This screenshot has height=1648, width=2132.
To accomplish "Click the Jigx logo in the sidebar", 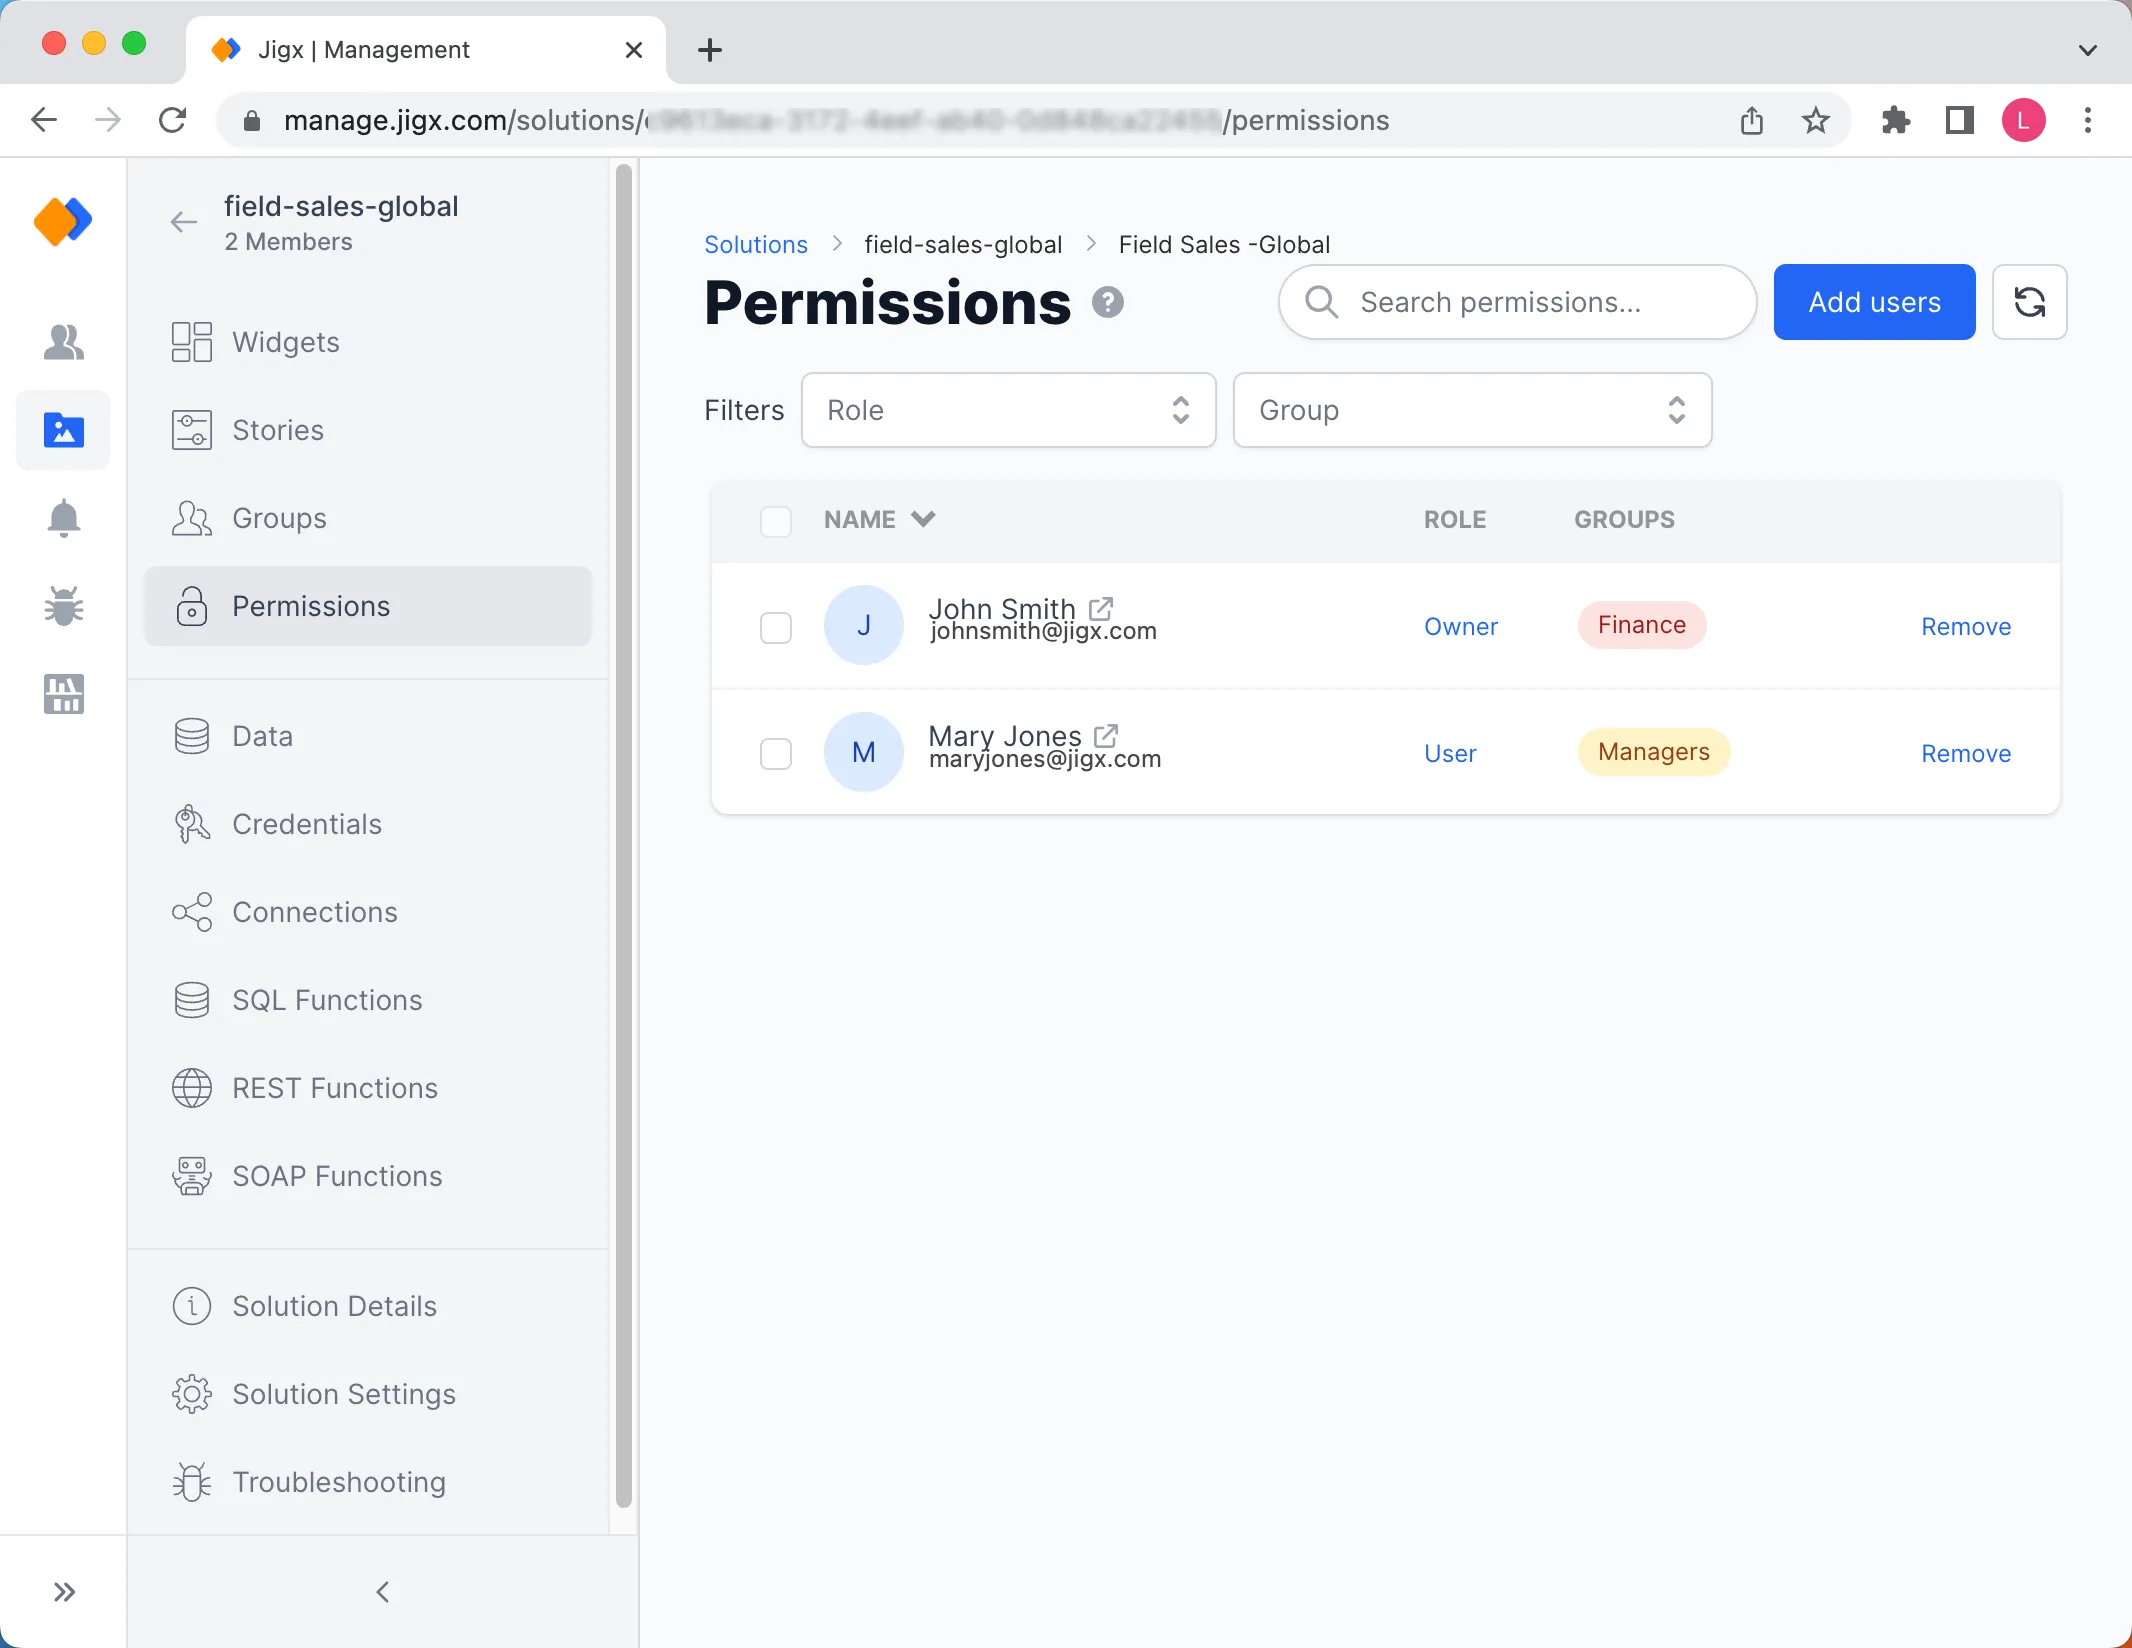I will [63, 221].
